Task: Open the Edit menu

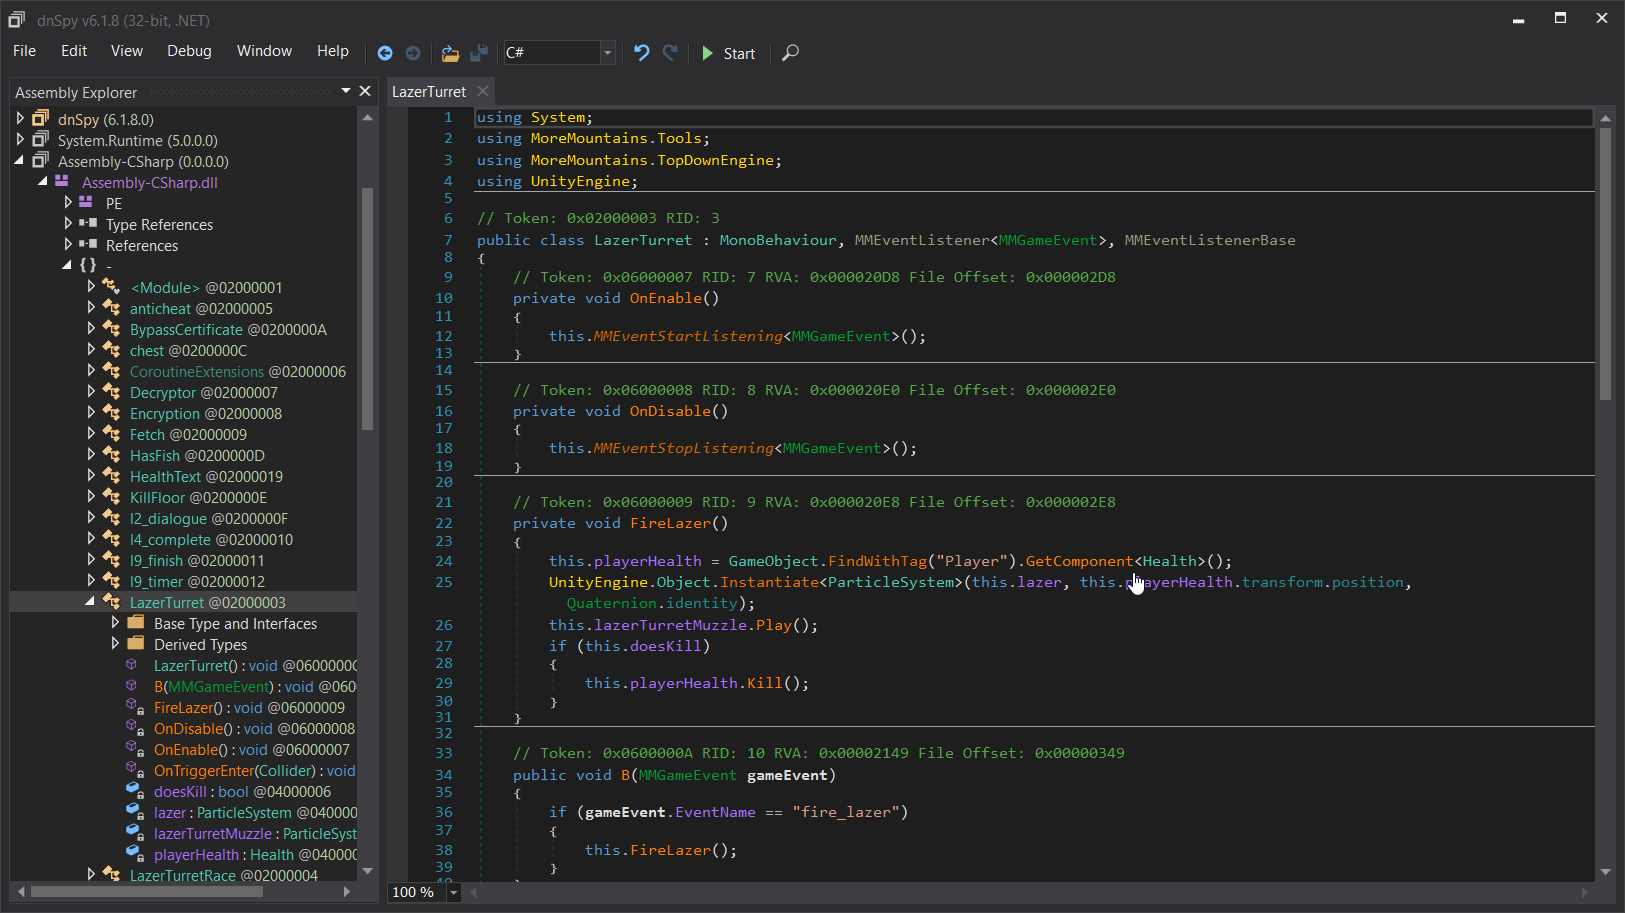Action: pyautogui.click(x=74, y=51)
